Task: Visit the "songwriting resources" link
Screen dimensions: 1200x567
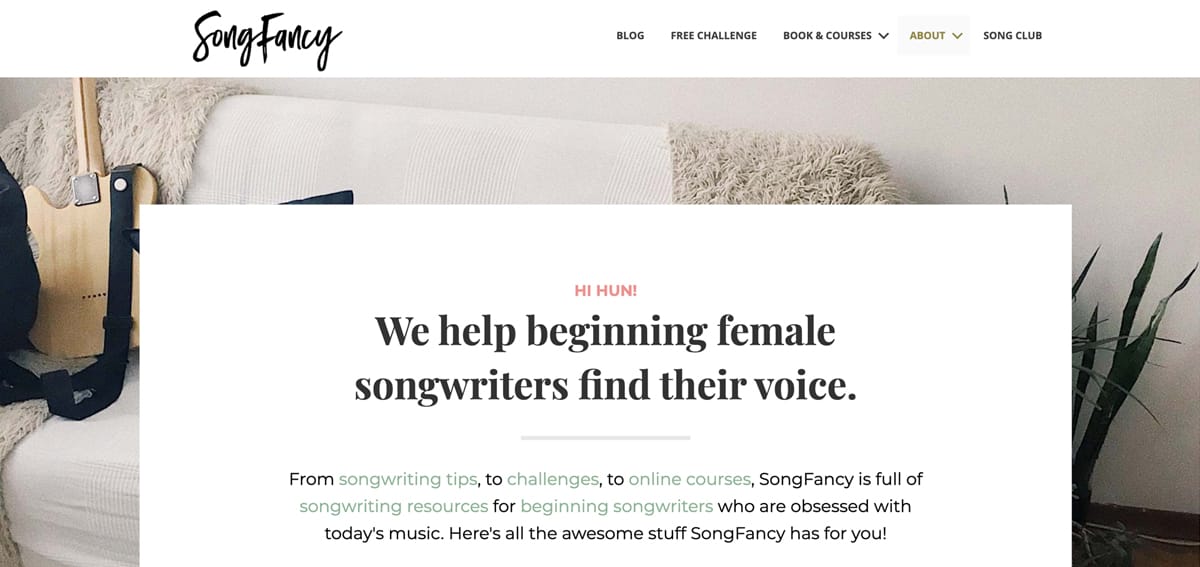Action: (393, 506)
